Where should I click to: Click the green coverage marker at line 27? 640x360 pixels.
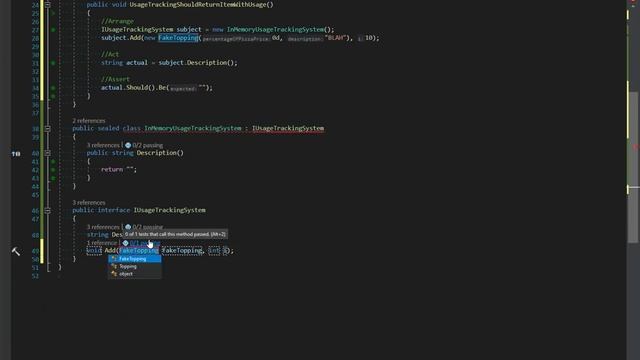tap(53, 30)
